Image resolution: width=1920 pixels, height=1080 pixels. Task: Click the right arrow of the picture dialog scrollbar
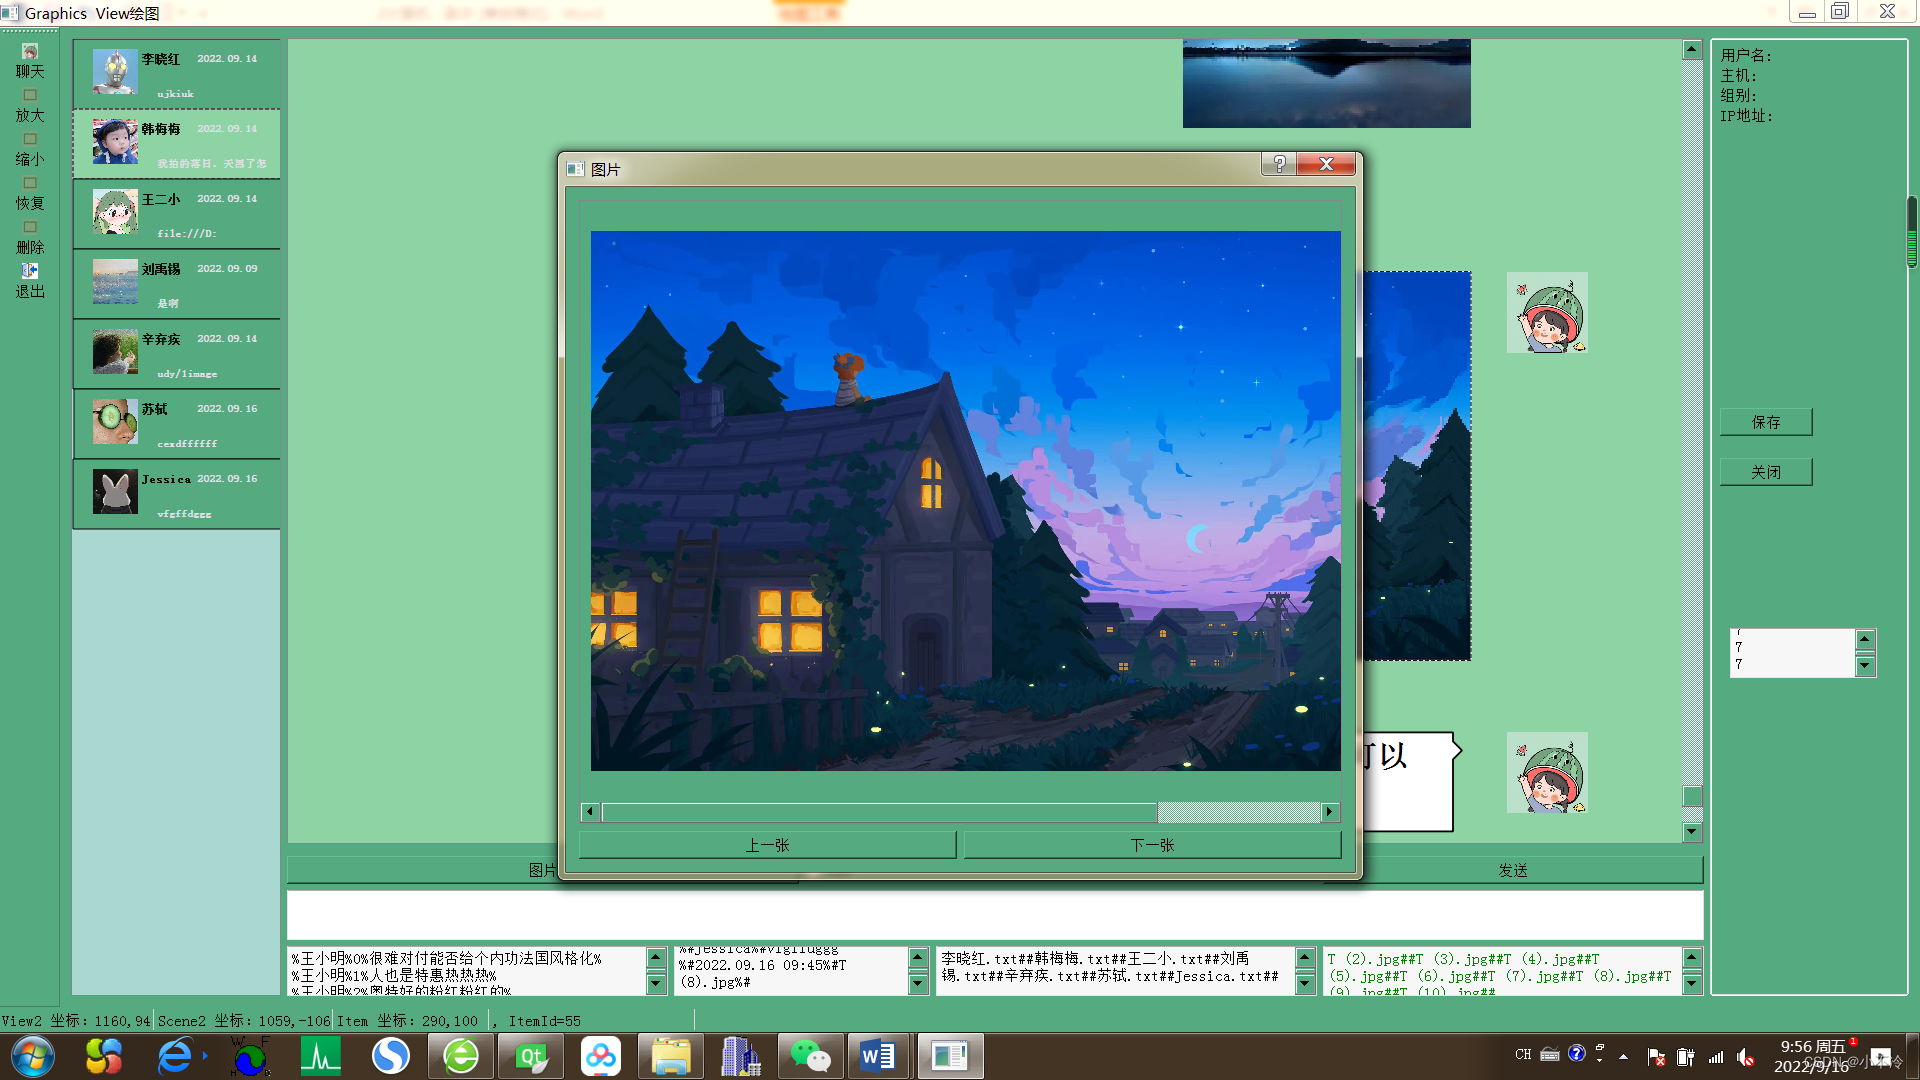pos(1329,812)
